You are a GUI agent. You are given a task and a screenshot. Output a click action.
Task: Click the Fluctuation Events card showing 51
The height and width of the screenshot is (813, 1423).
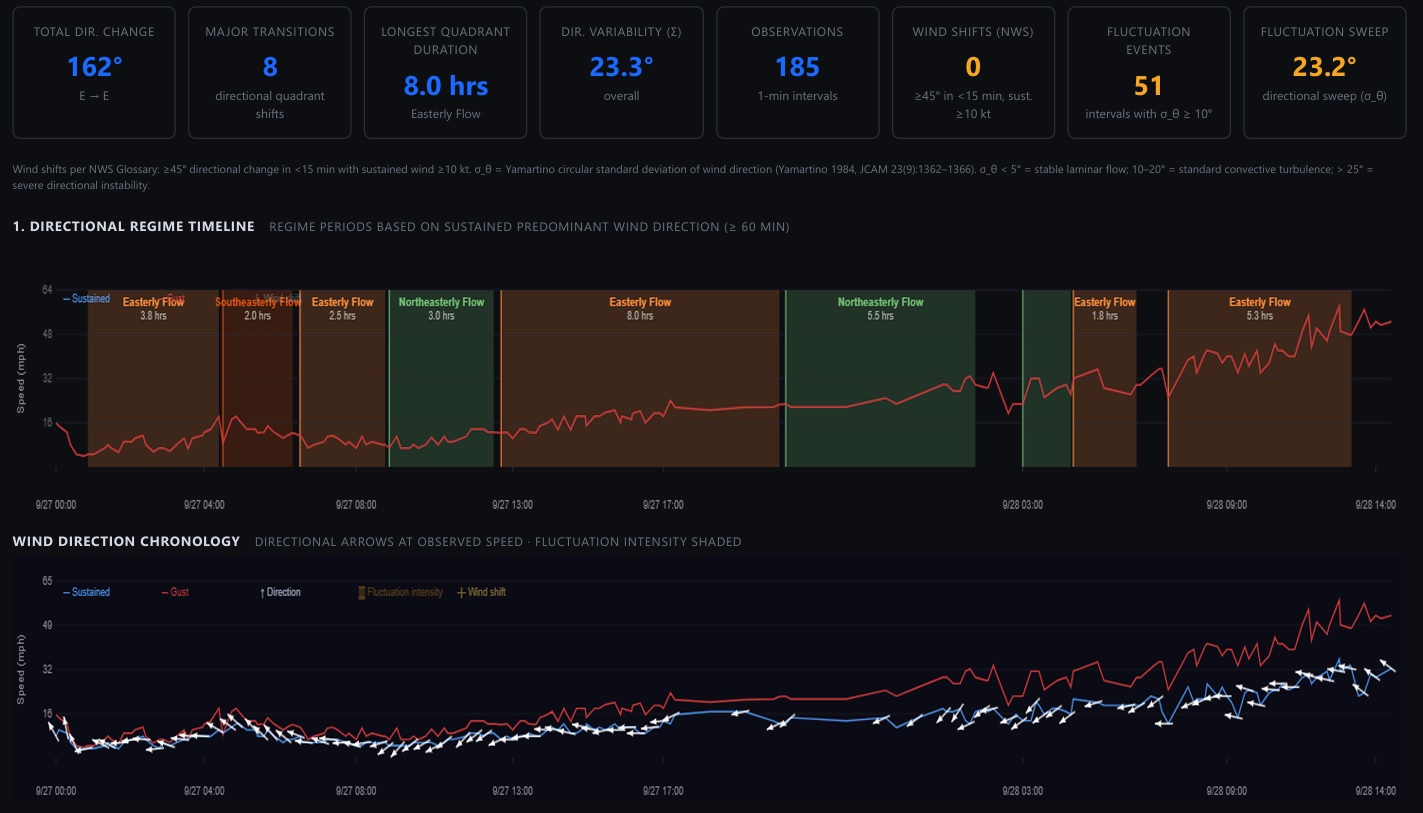tap(1149, 72)
